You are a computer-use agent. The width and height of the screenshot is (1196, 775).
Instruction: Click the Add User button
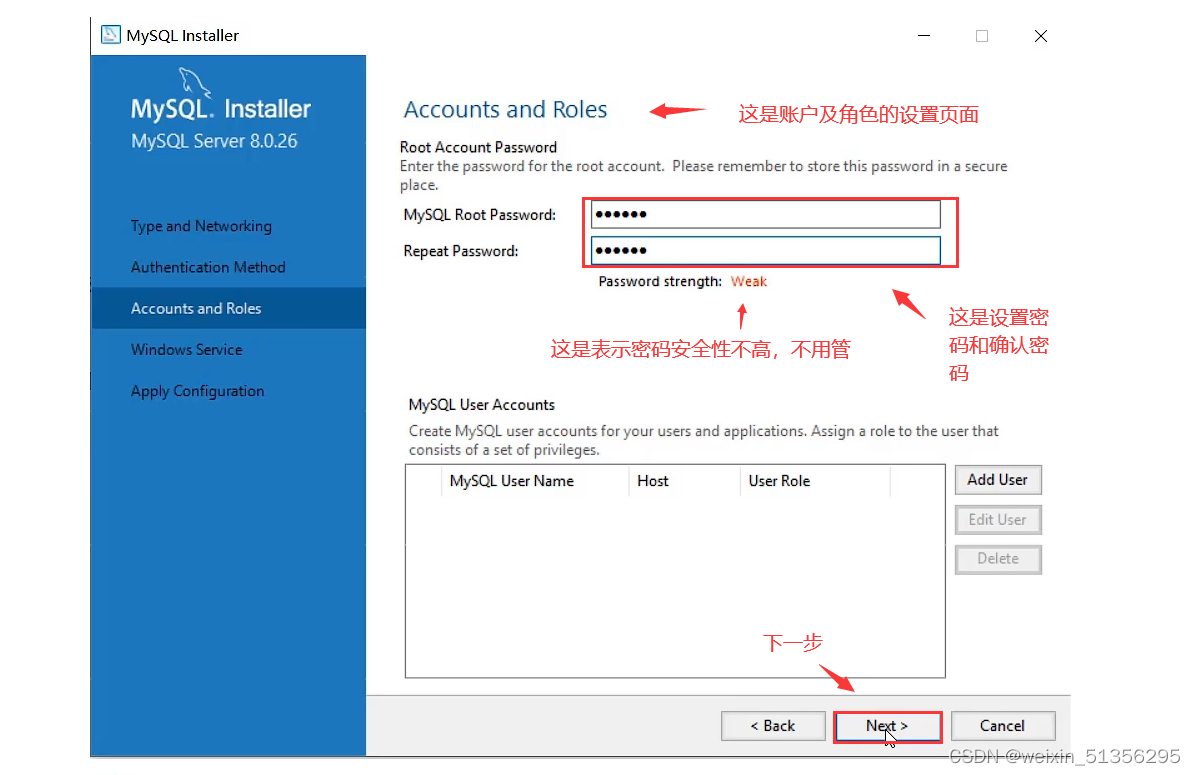click(998, 480)
